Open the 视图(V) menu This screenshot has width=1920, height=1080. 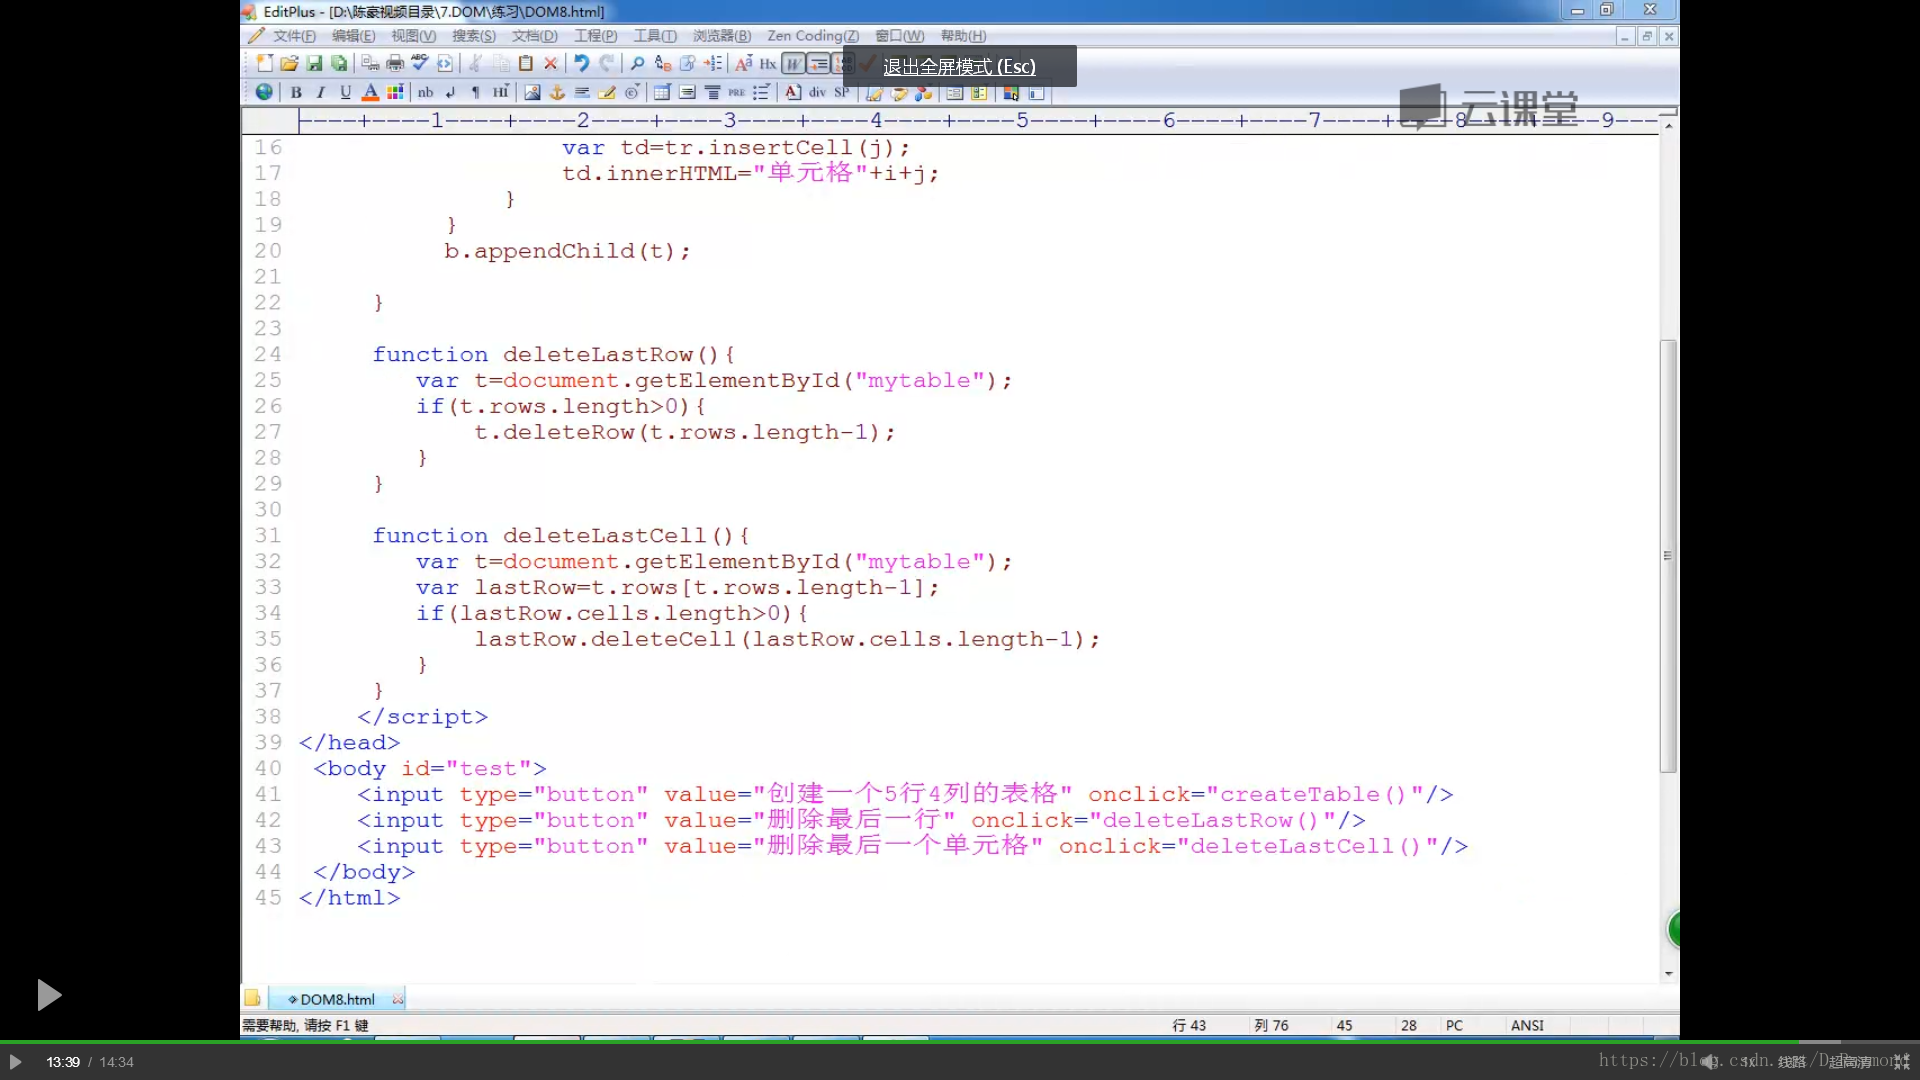pos(414,36)
